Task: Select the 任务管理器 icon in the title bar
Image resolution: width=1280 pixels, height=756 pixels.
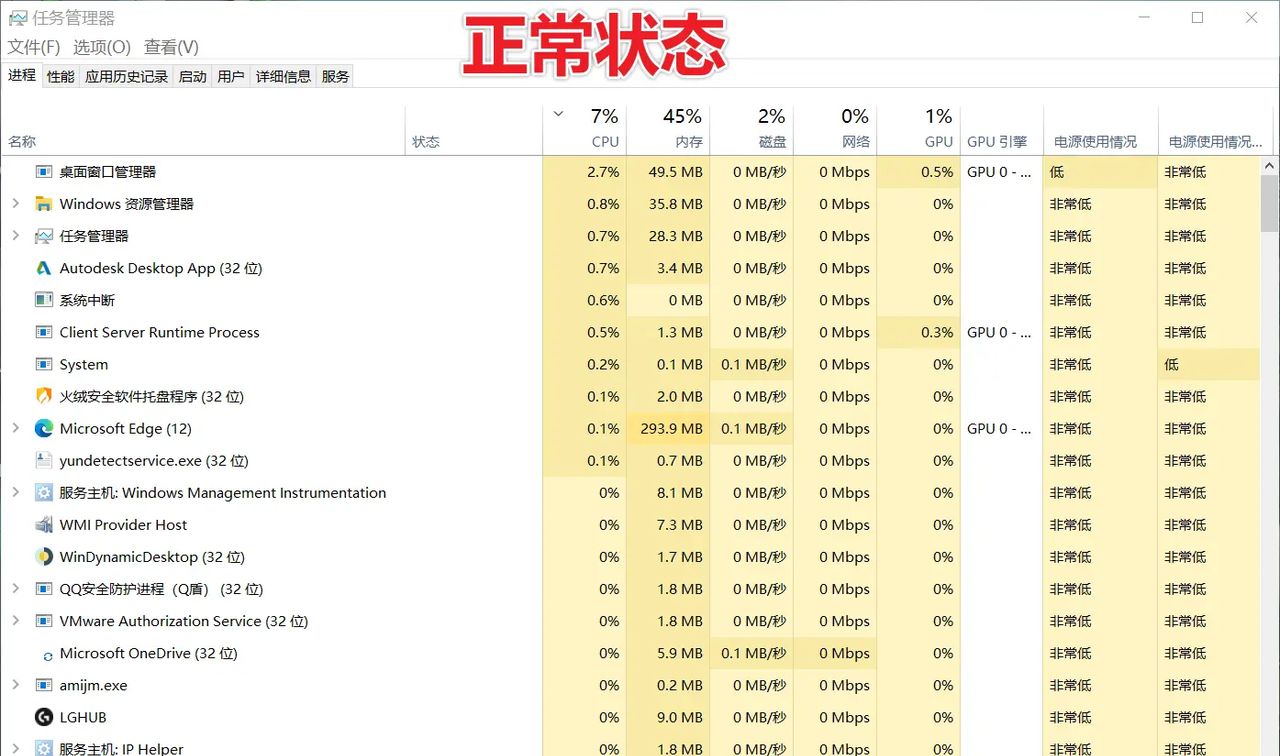Action: pyautogui.click(x=16, y=17)
